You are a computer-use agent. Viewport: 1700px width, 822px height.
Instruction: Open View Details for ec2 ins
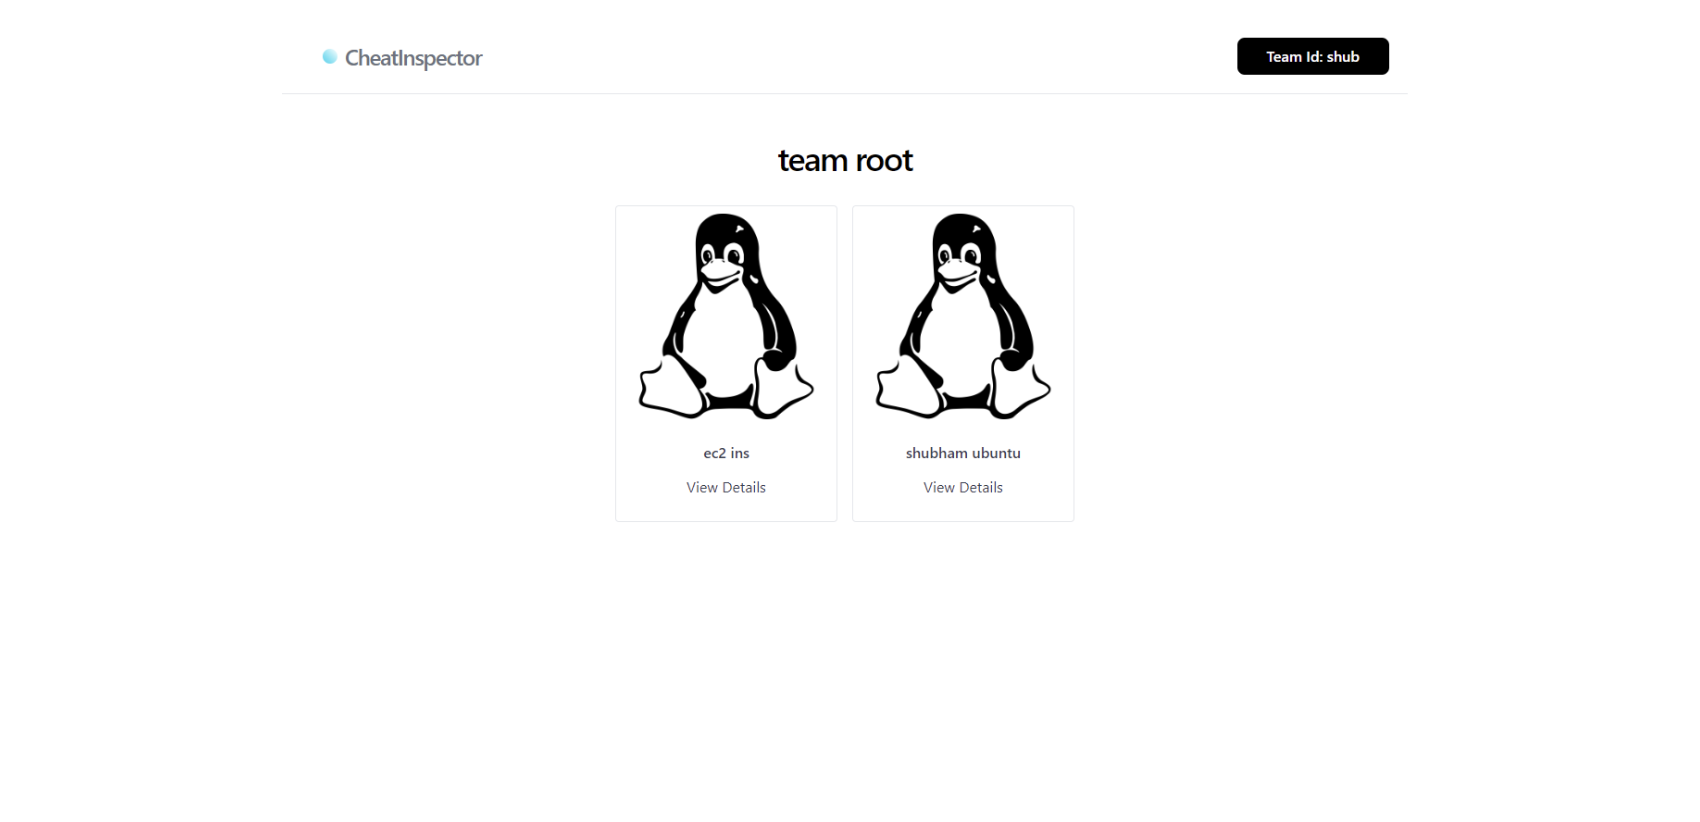pos(726,487)
